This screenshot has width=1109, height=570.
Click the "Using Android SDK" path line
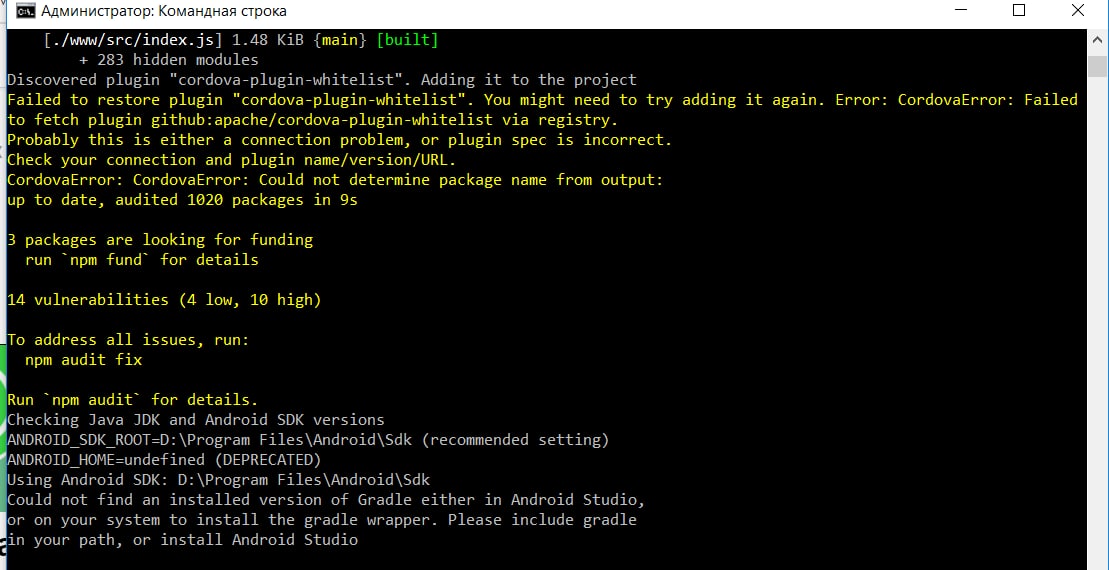(219, 480)
